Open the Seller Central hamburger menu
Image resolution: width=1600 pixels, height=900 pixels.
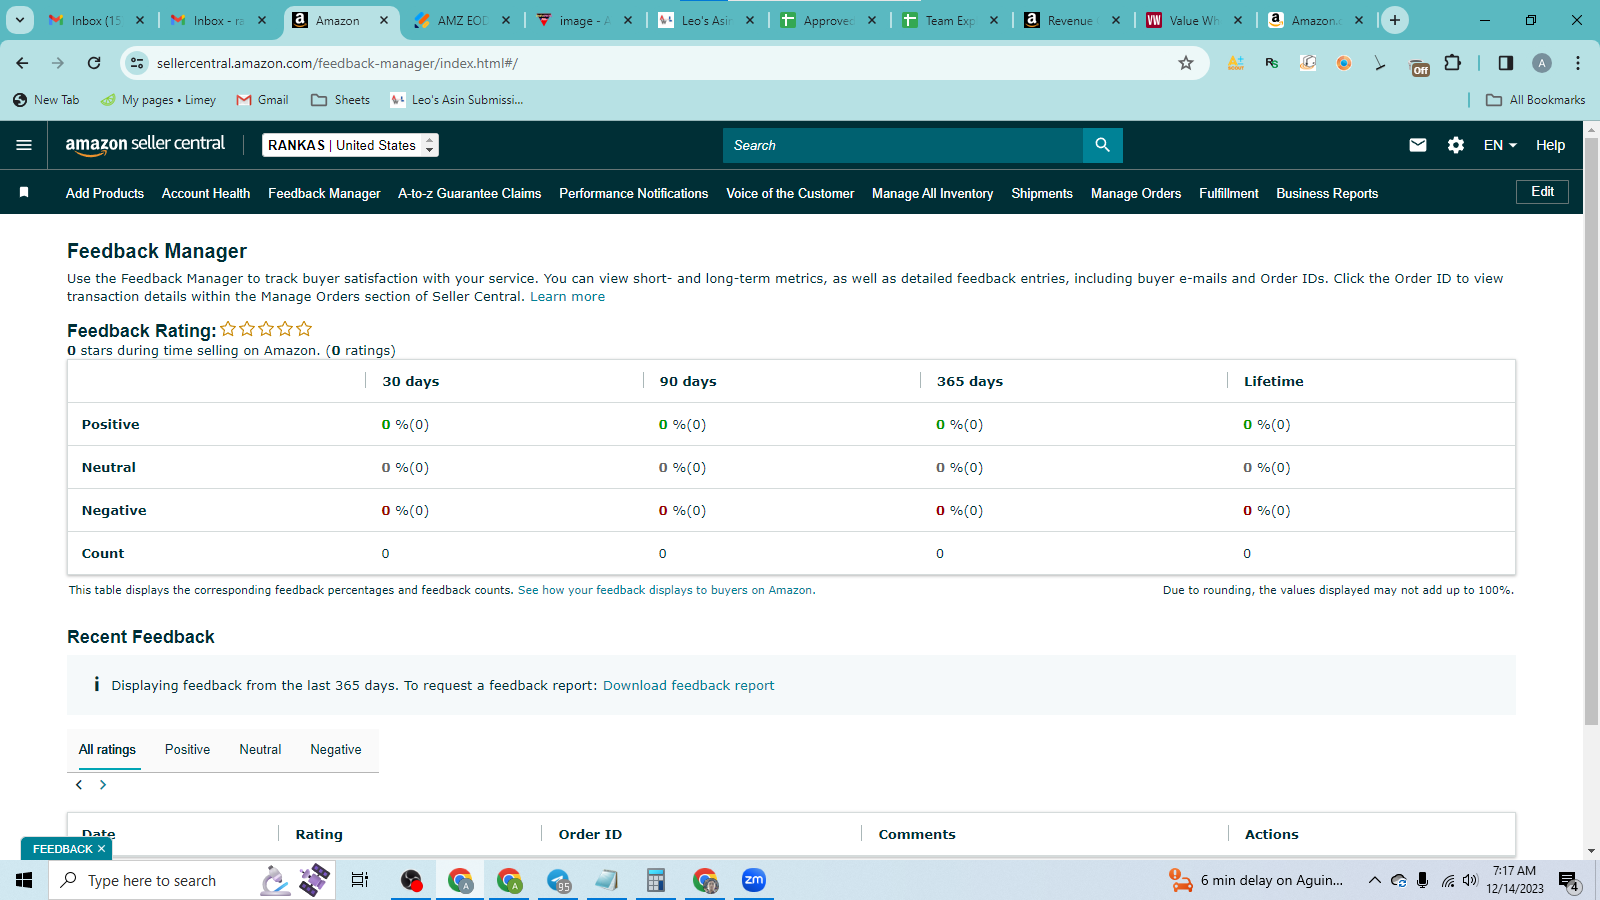(24, 145)
